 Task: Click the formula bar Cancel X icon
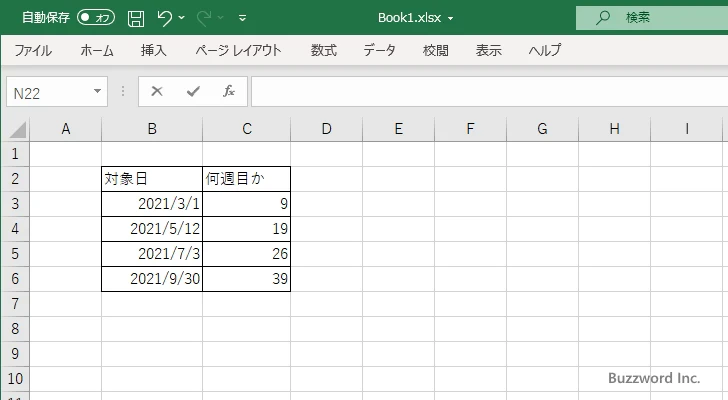[157, 91]
